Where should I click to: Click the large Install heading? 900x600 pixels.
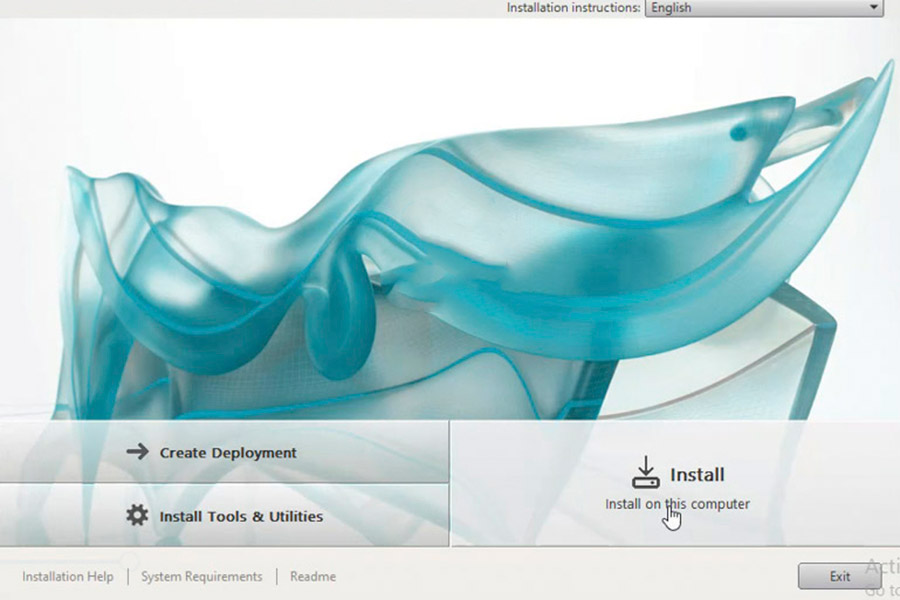click(697, 475)
